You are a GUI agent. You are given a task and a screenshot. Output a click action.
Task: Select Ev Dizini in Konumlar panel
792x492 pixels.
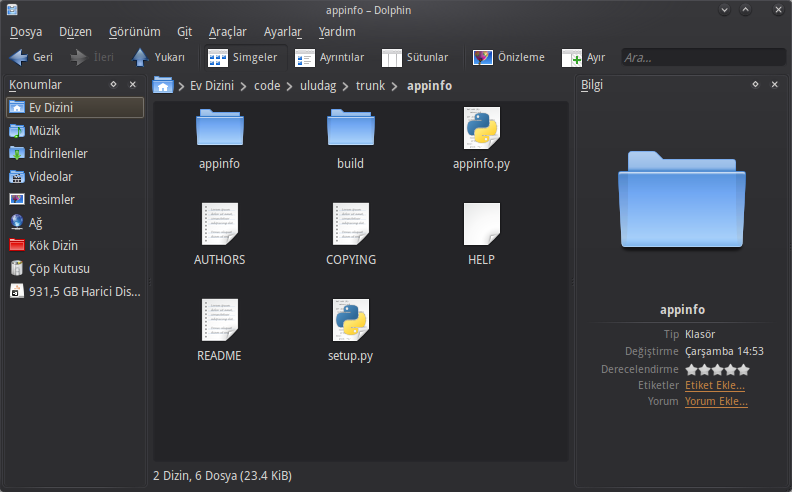click(x=75, y=108)
